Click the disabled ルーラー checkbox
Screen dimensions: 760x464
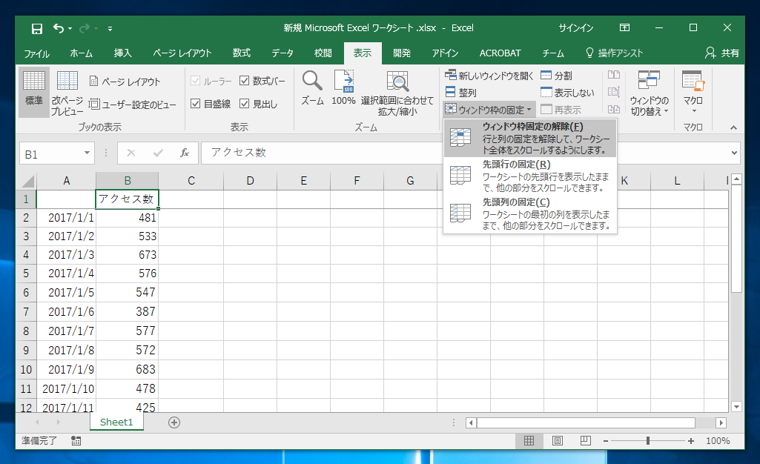point(195,80)
